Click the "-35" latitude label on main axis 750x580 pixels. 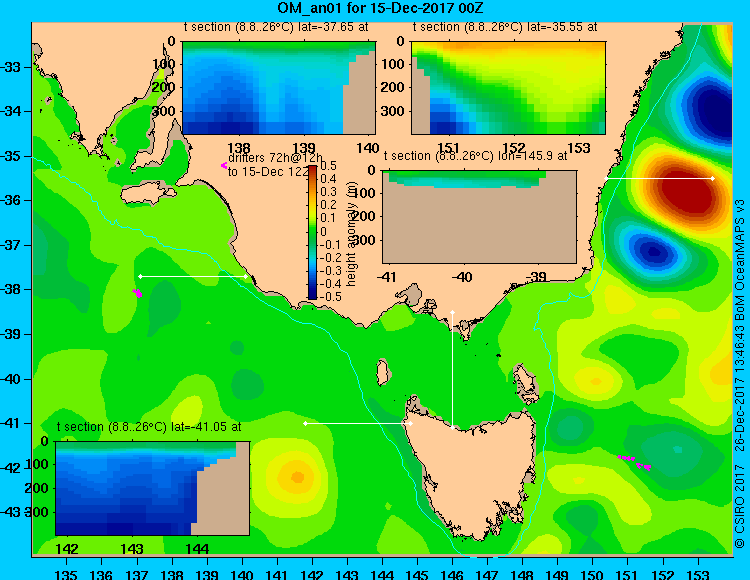(11, 156)
